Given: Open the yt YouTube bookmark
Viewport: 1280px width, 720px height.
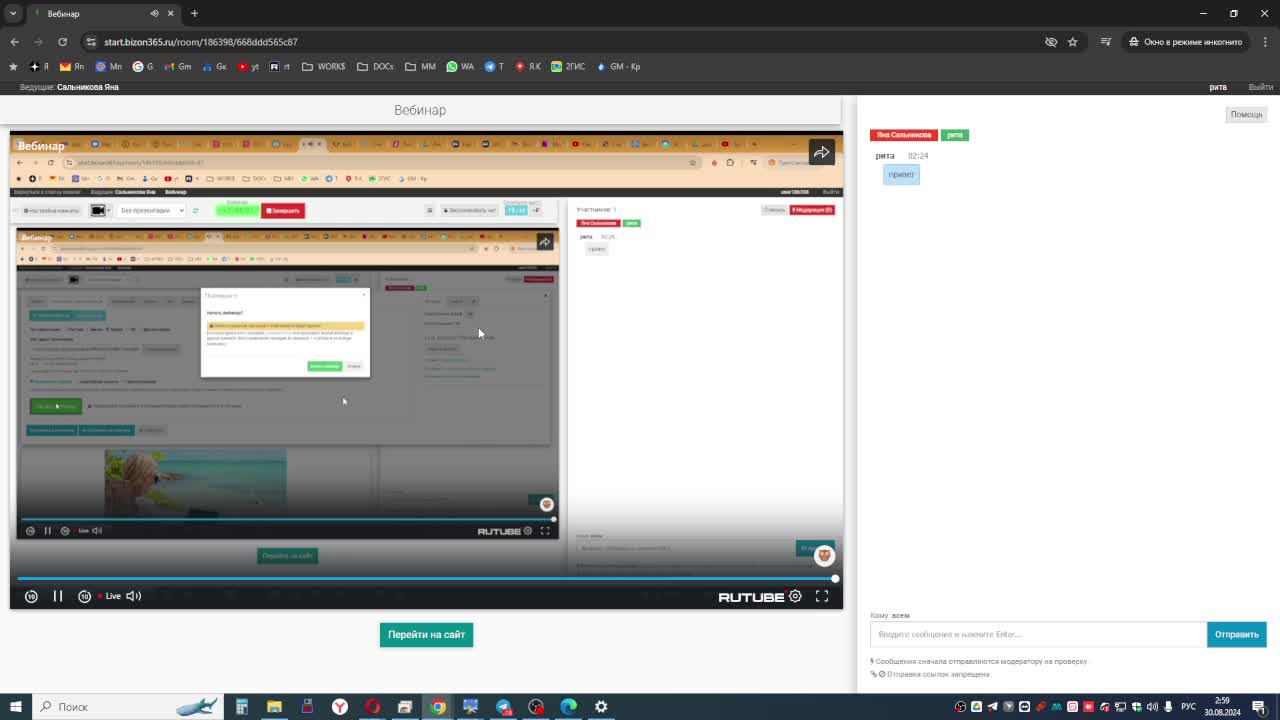Looking at the screenshot, I should click(249, 67).
